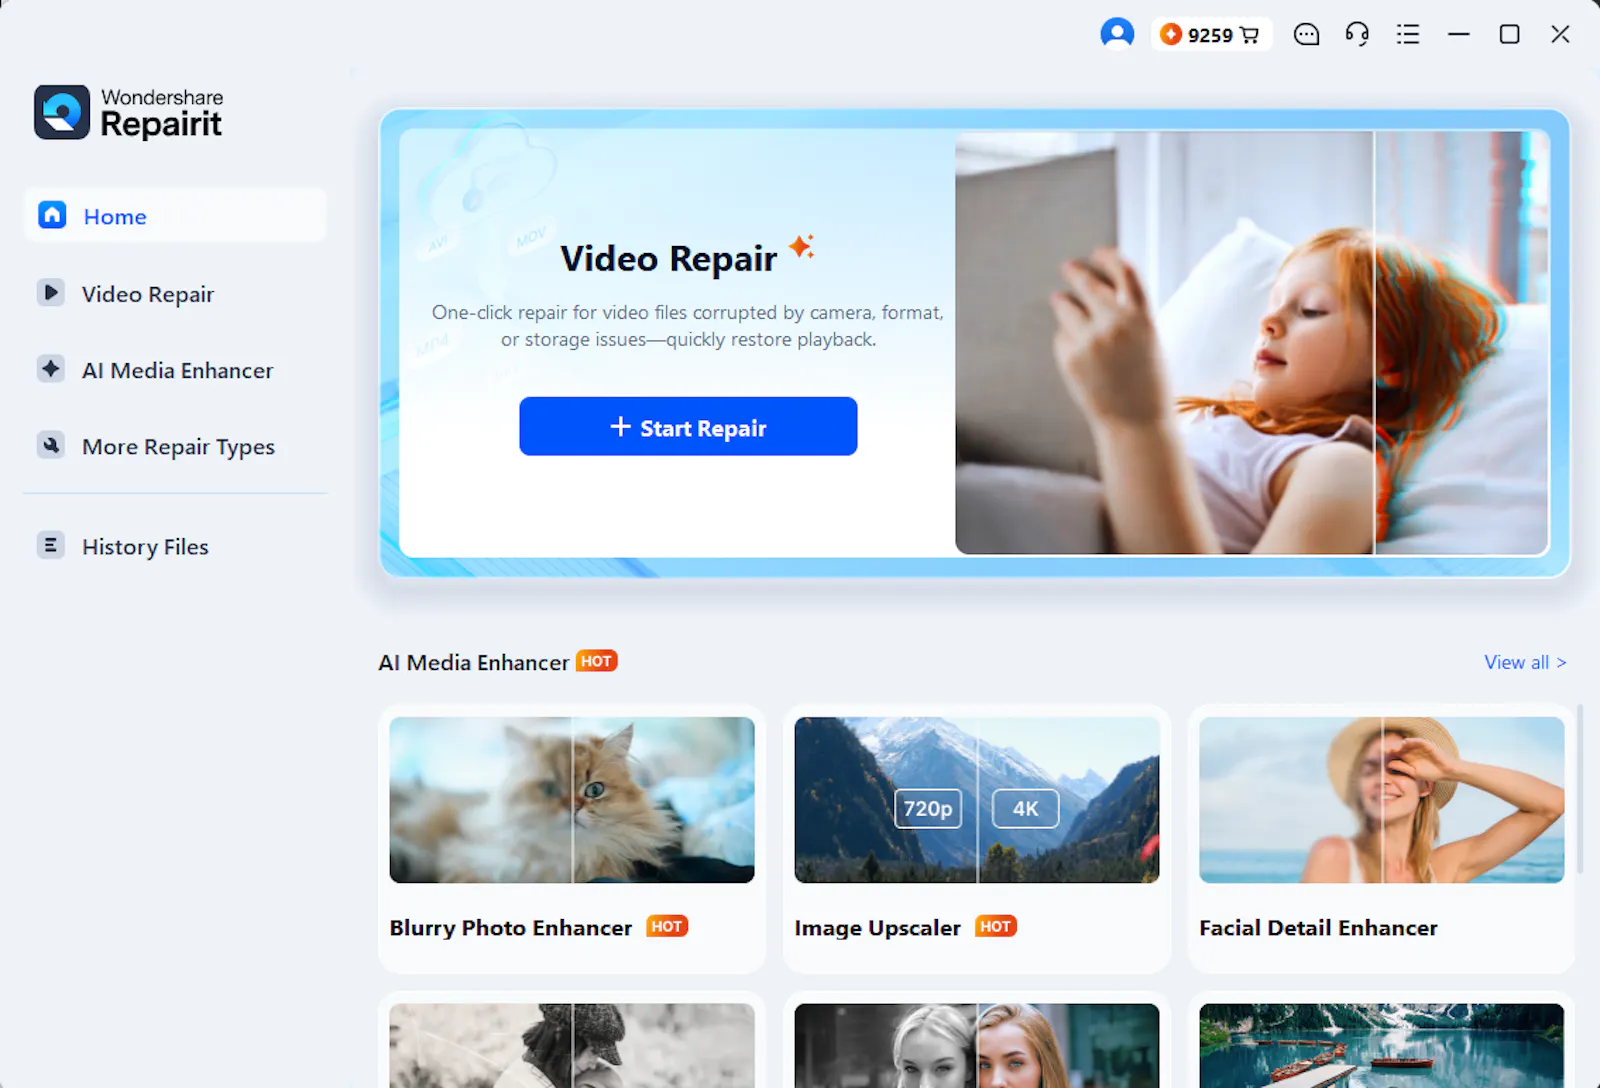Click the Video Repair play icon
The width and height of the screenshot is (1600, 1088).
pos(51,292)
